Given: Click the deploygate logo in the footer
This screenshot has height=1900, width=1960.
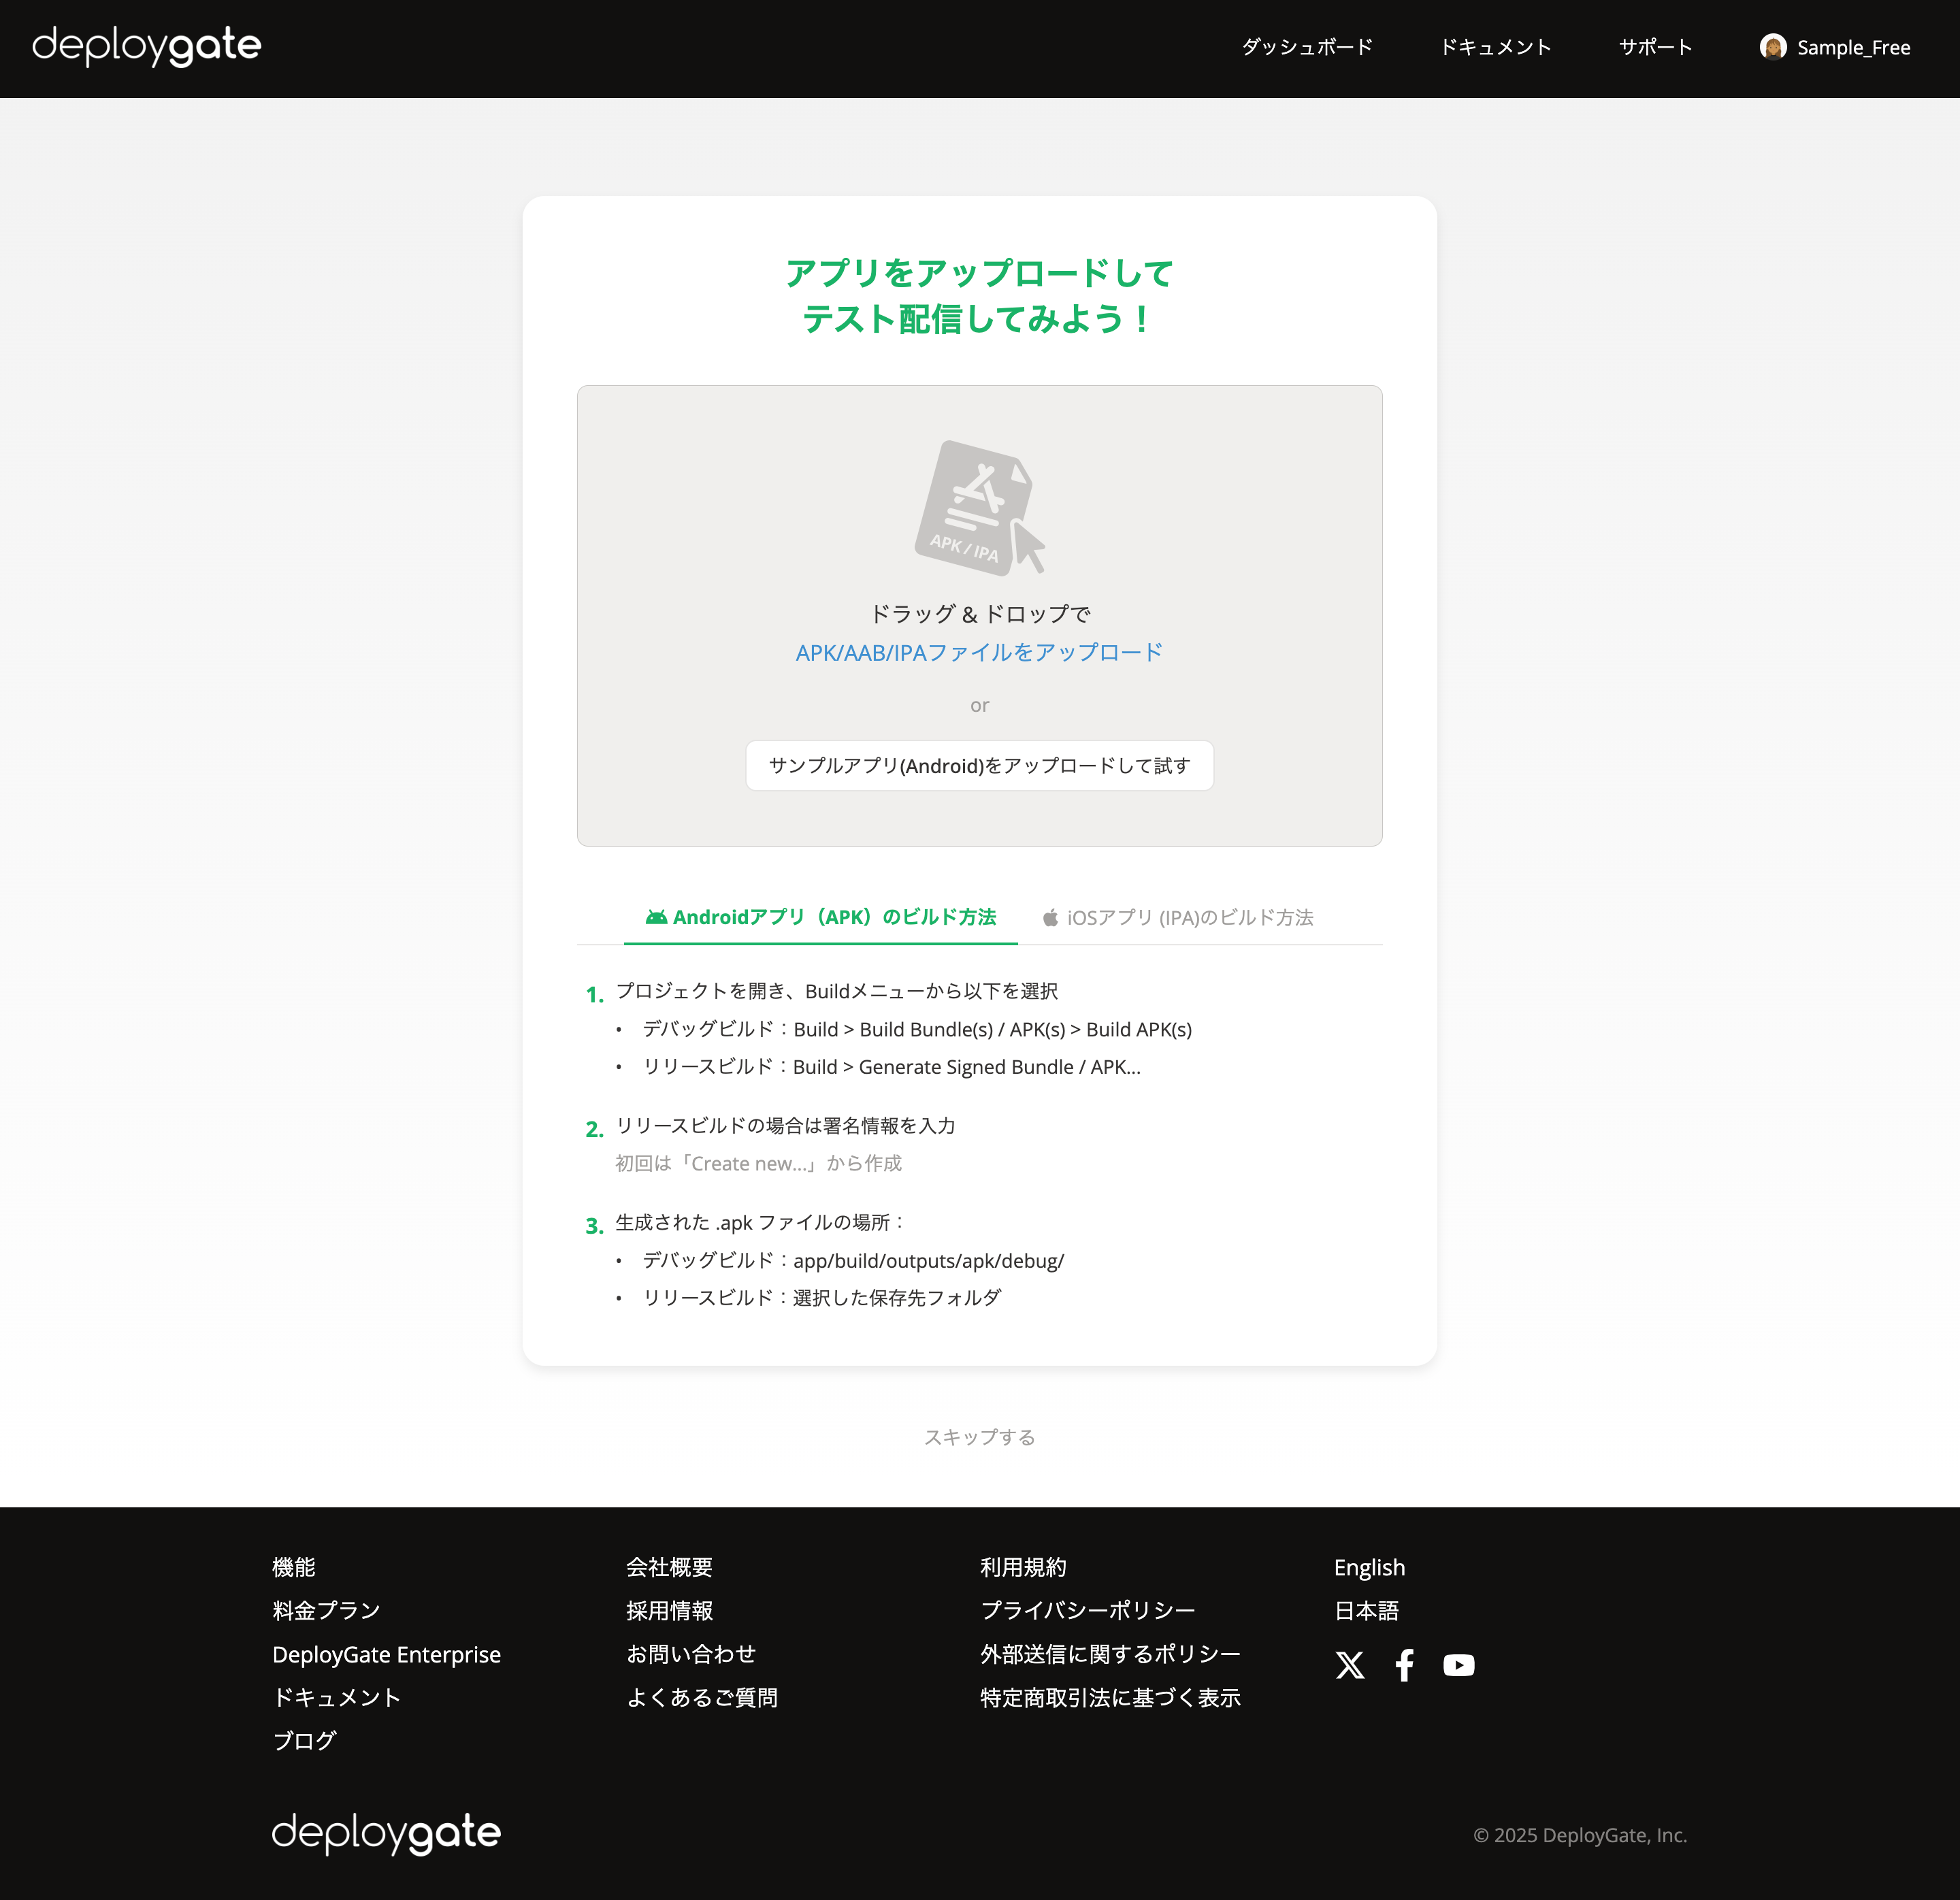Looking at the screenshot, I should [386, 1833].
